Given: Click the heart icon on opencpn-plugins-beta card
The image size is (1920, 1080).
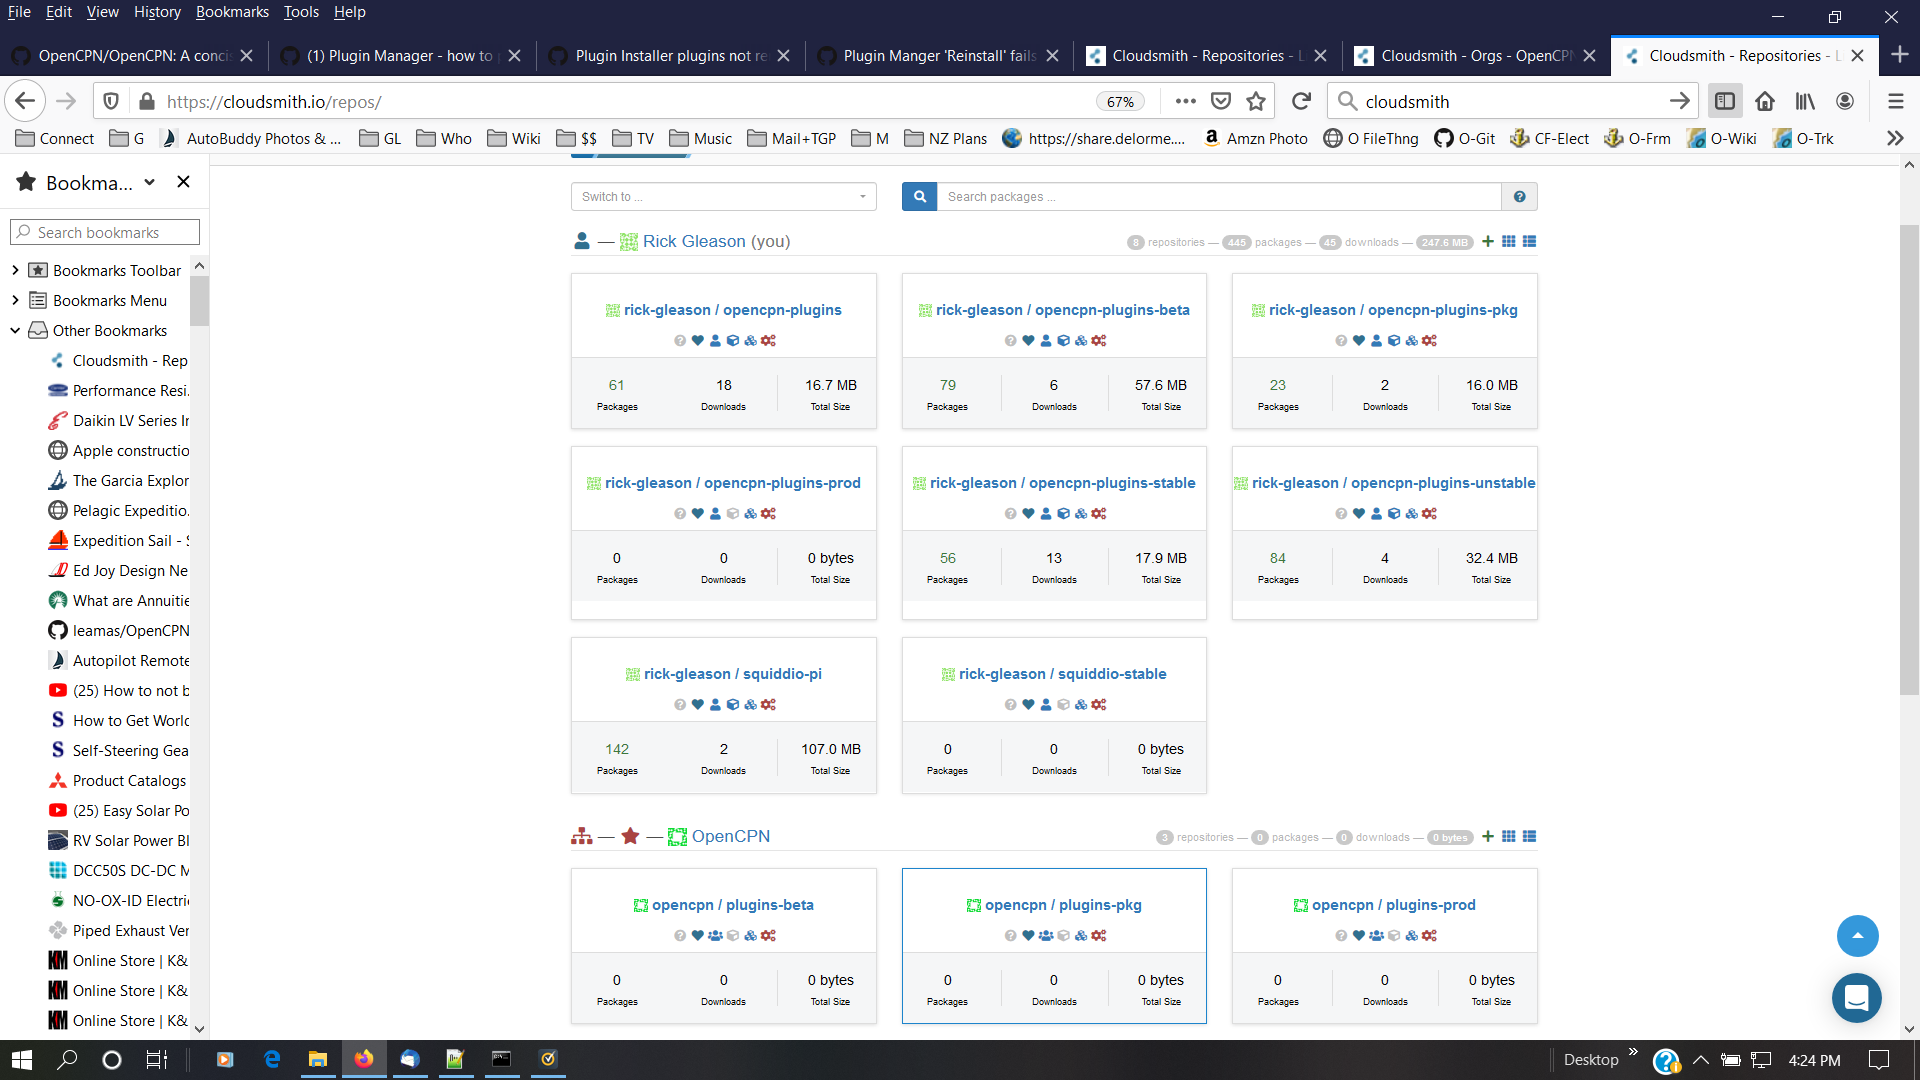Looking at the screenshot, I should pos(1028,341).
